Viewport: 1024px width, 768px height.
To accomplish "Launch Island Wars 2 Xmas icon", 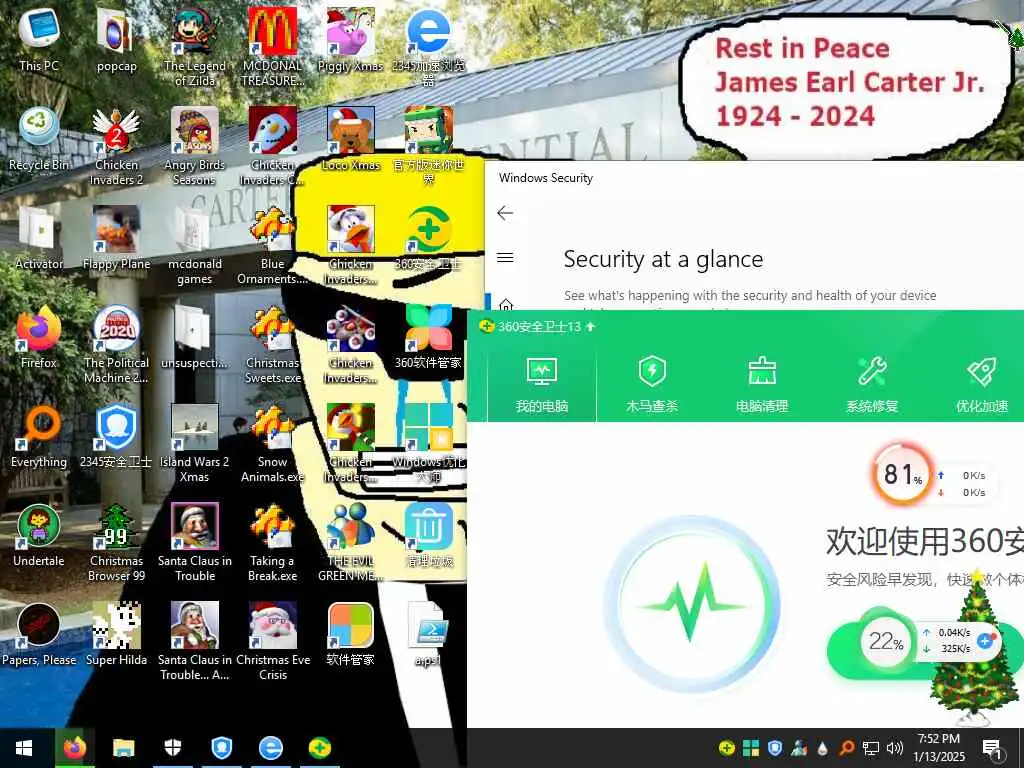I will (195, 443).
